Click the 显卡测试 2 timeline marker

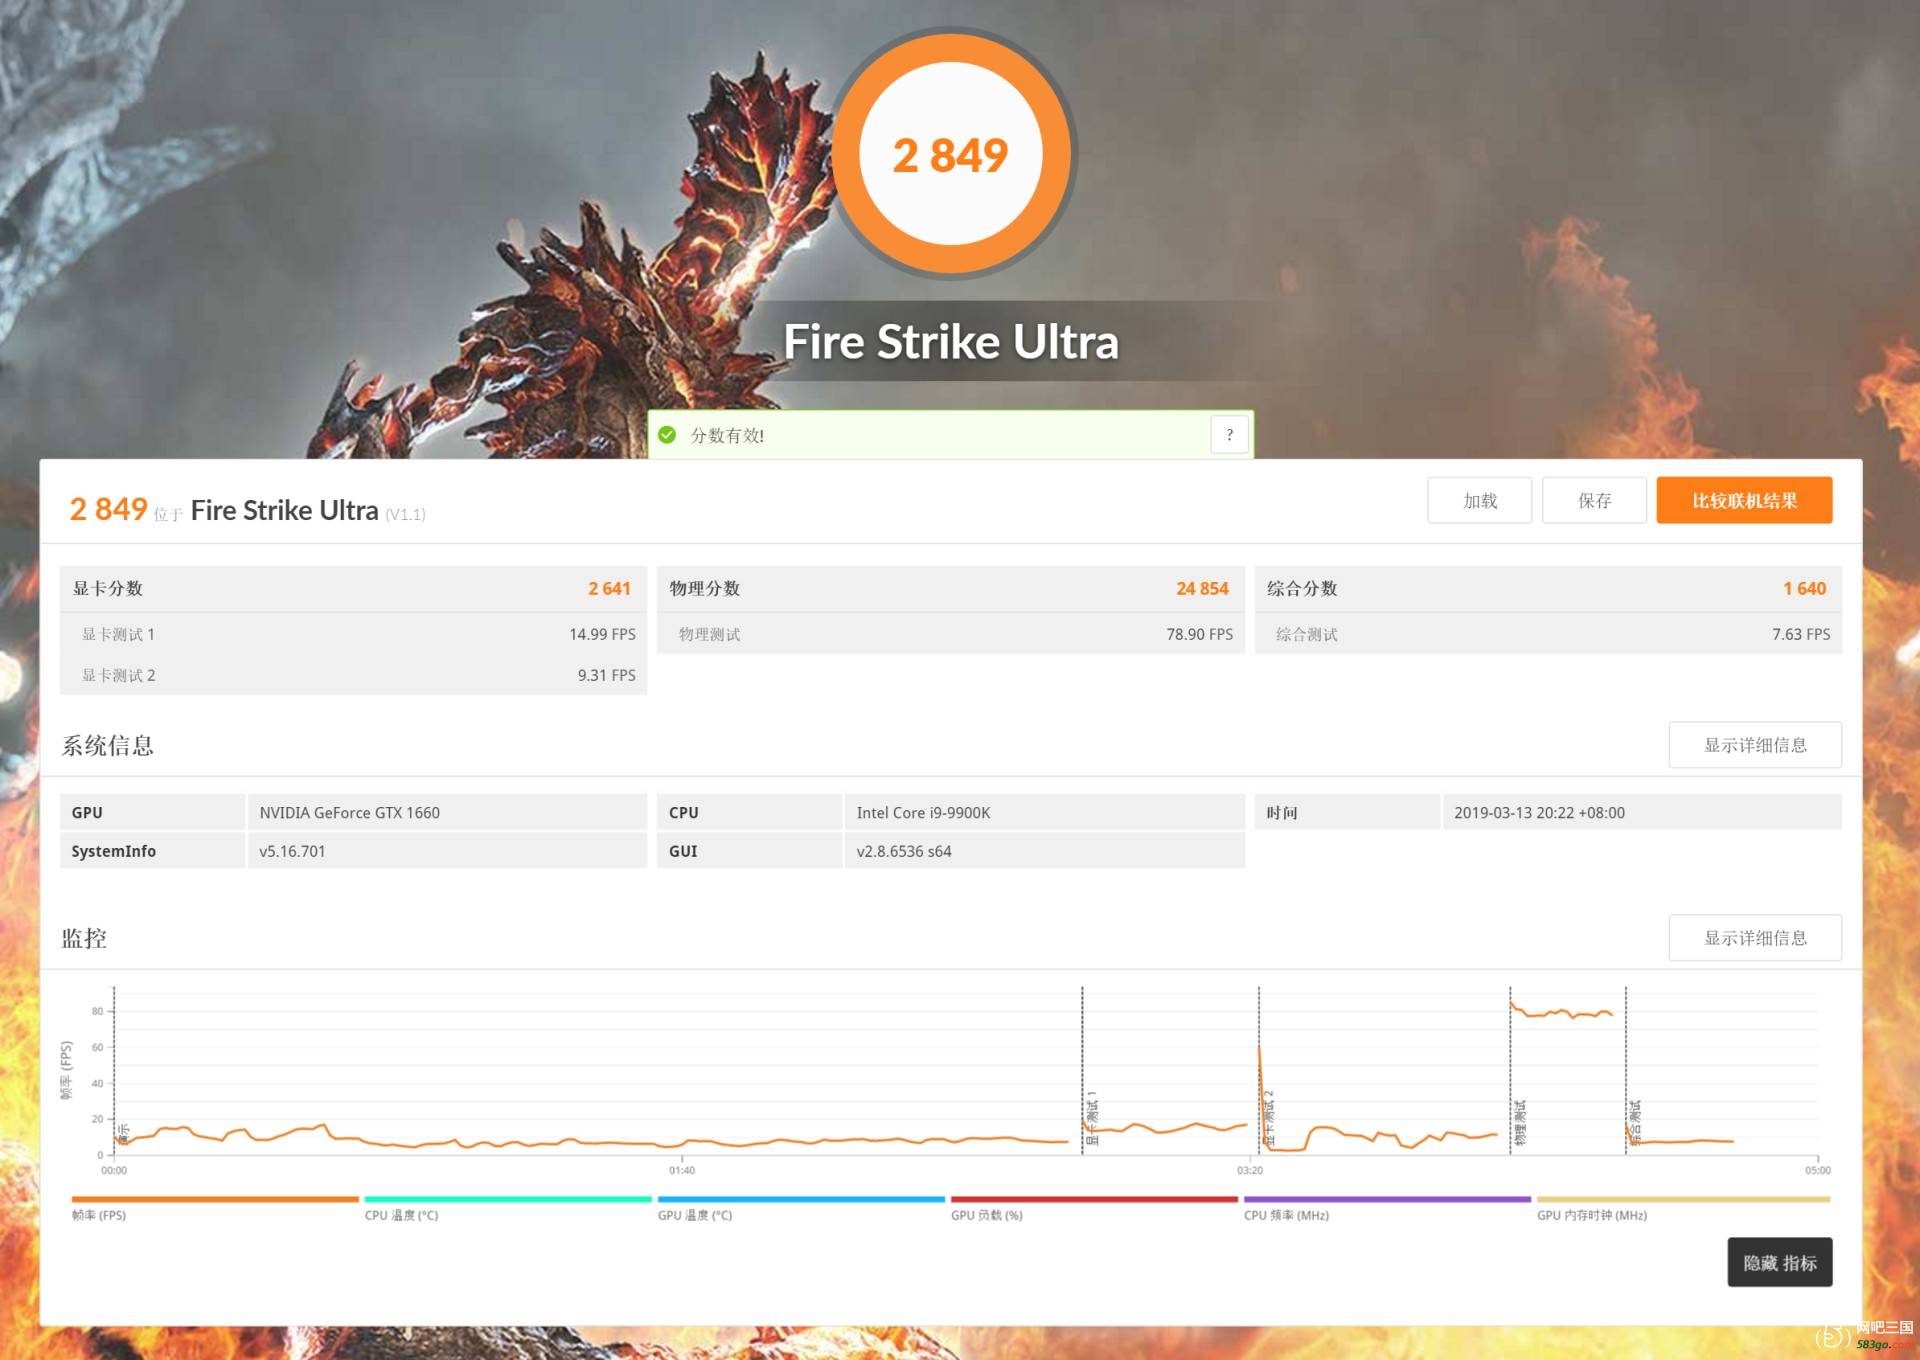(1269, 1118)
